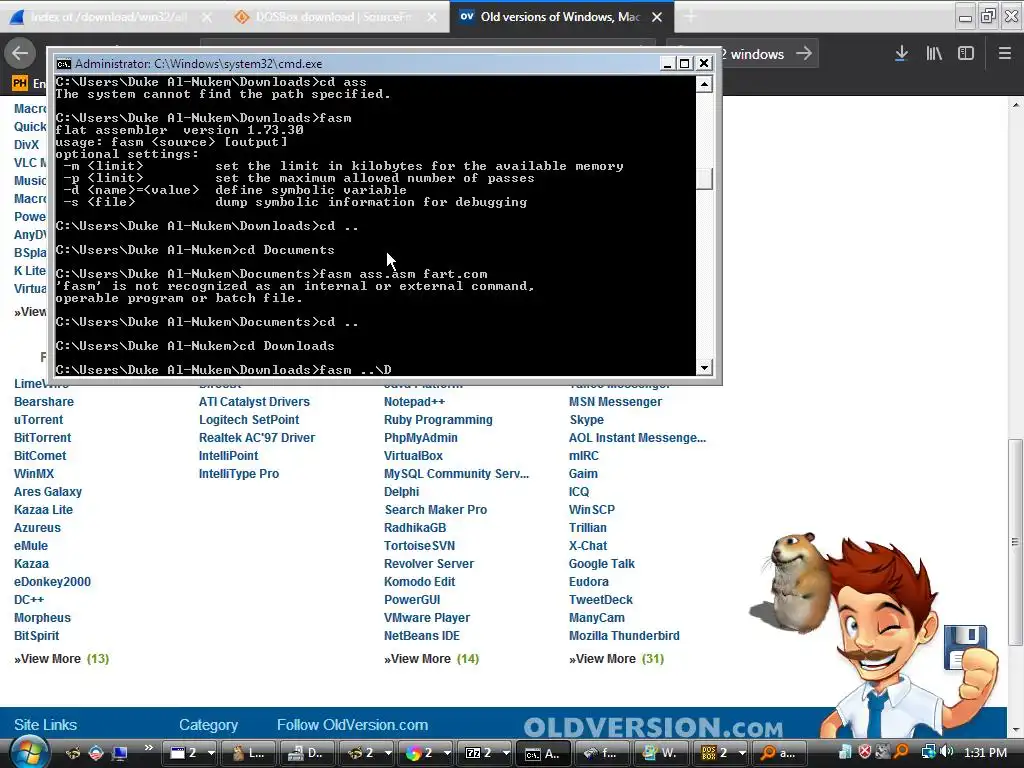Click cmd scrollbar down arrow
The image size is (1024, 768).
[704, 368]
